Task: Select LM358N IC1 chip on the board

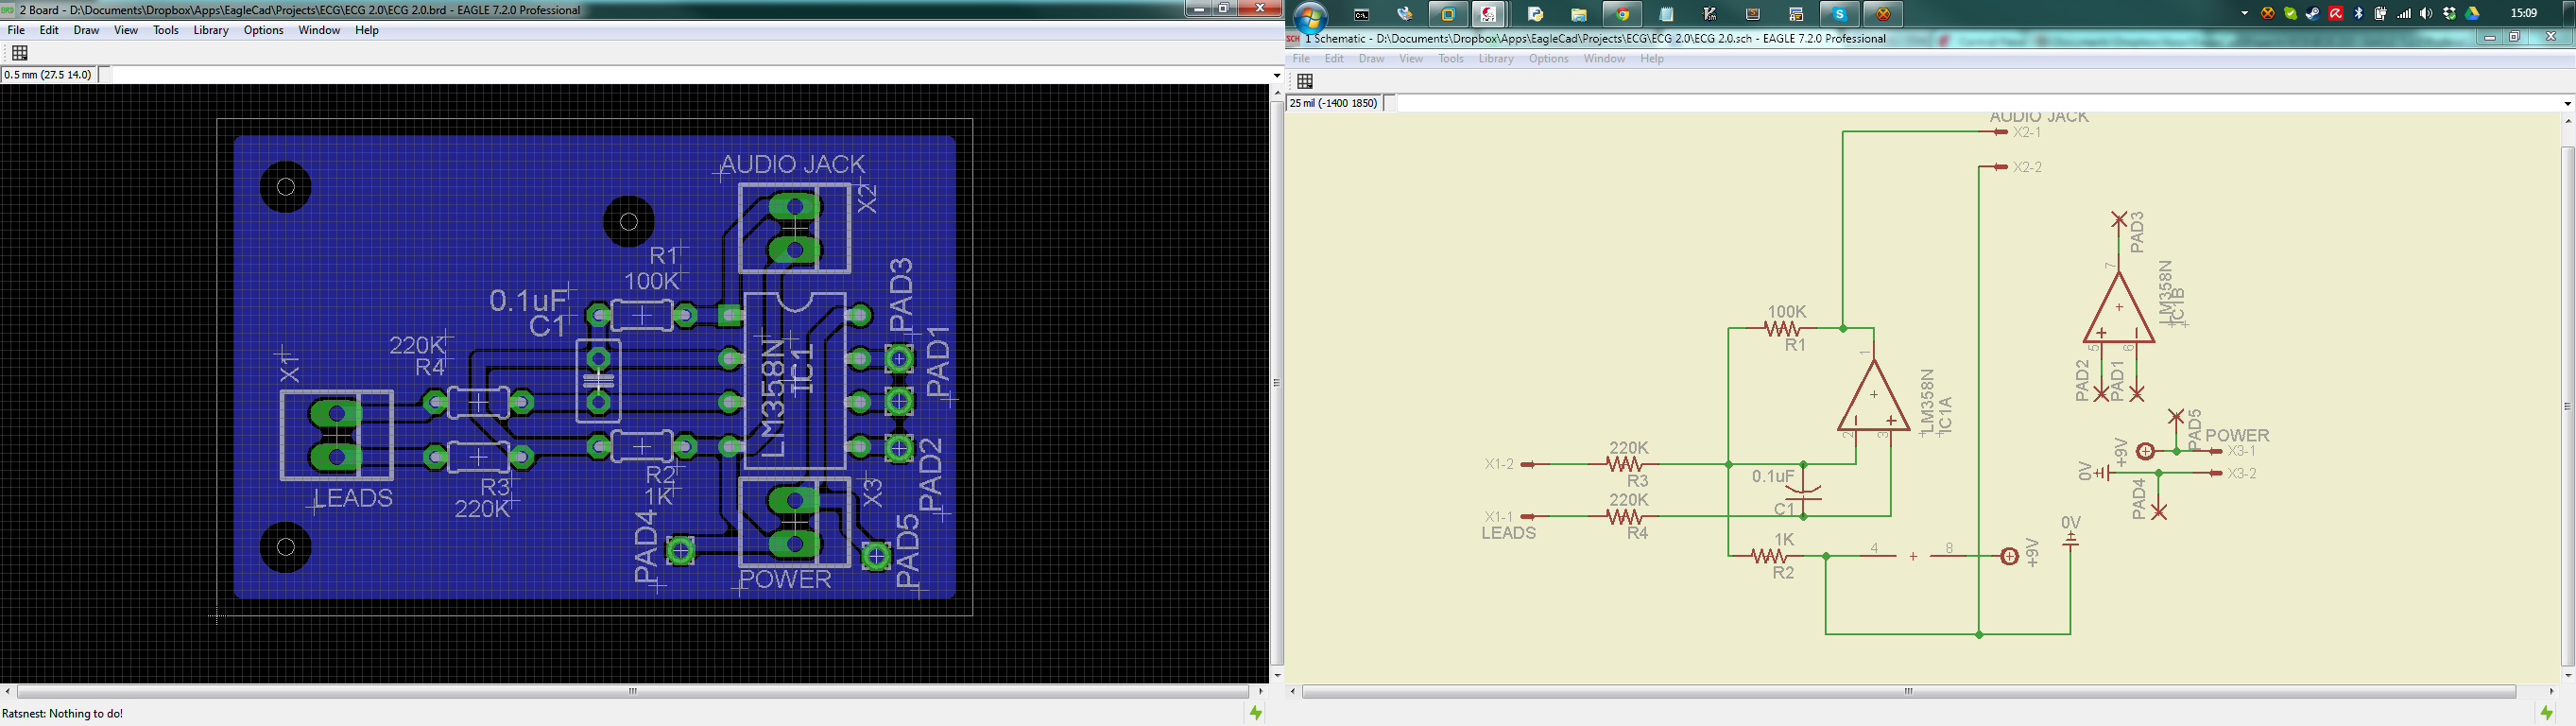Action: pyautogui.click(x=795, y=381)
